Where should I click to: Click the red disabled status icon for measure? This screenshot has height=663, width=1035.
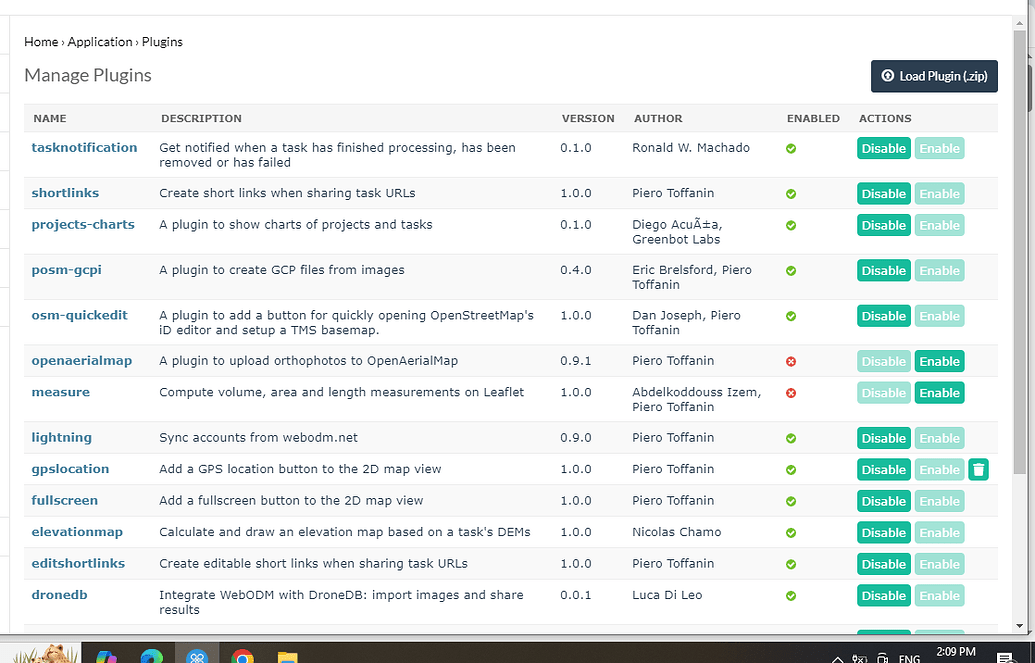pos(791,393)
